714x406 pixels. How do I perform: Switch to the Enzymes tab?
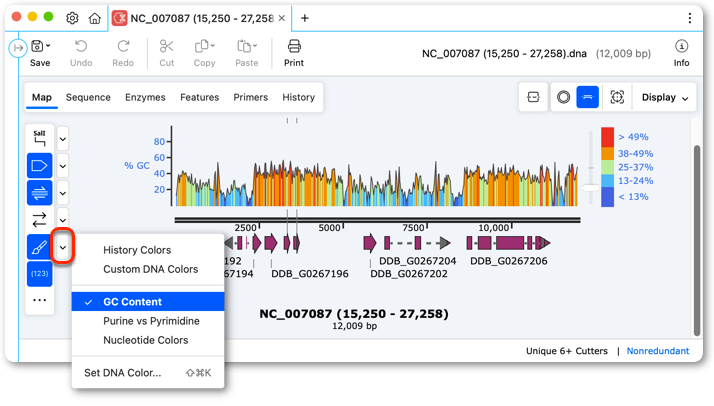tap(145, 97)
